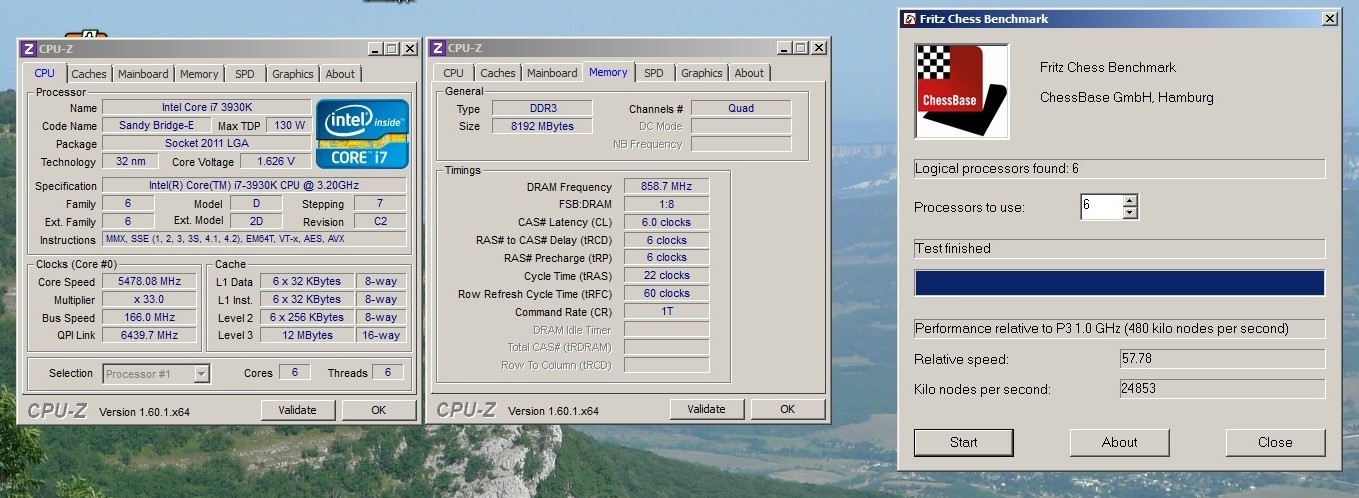Click the CPU-Z title bar icon of left window
This screenshot has height=498, width=1359.
point(30,48)
